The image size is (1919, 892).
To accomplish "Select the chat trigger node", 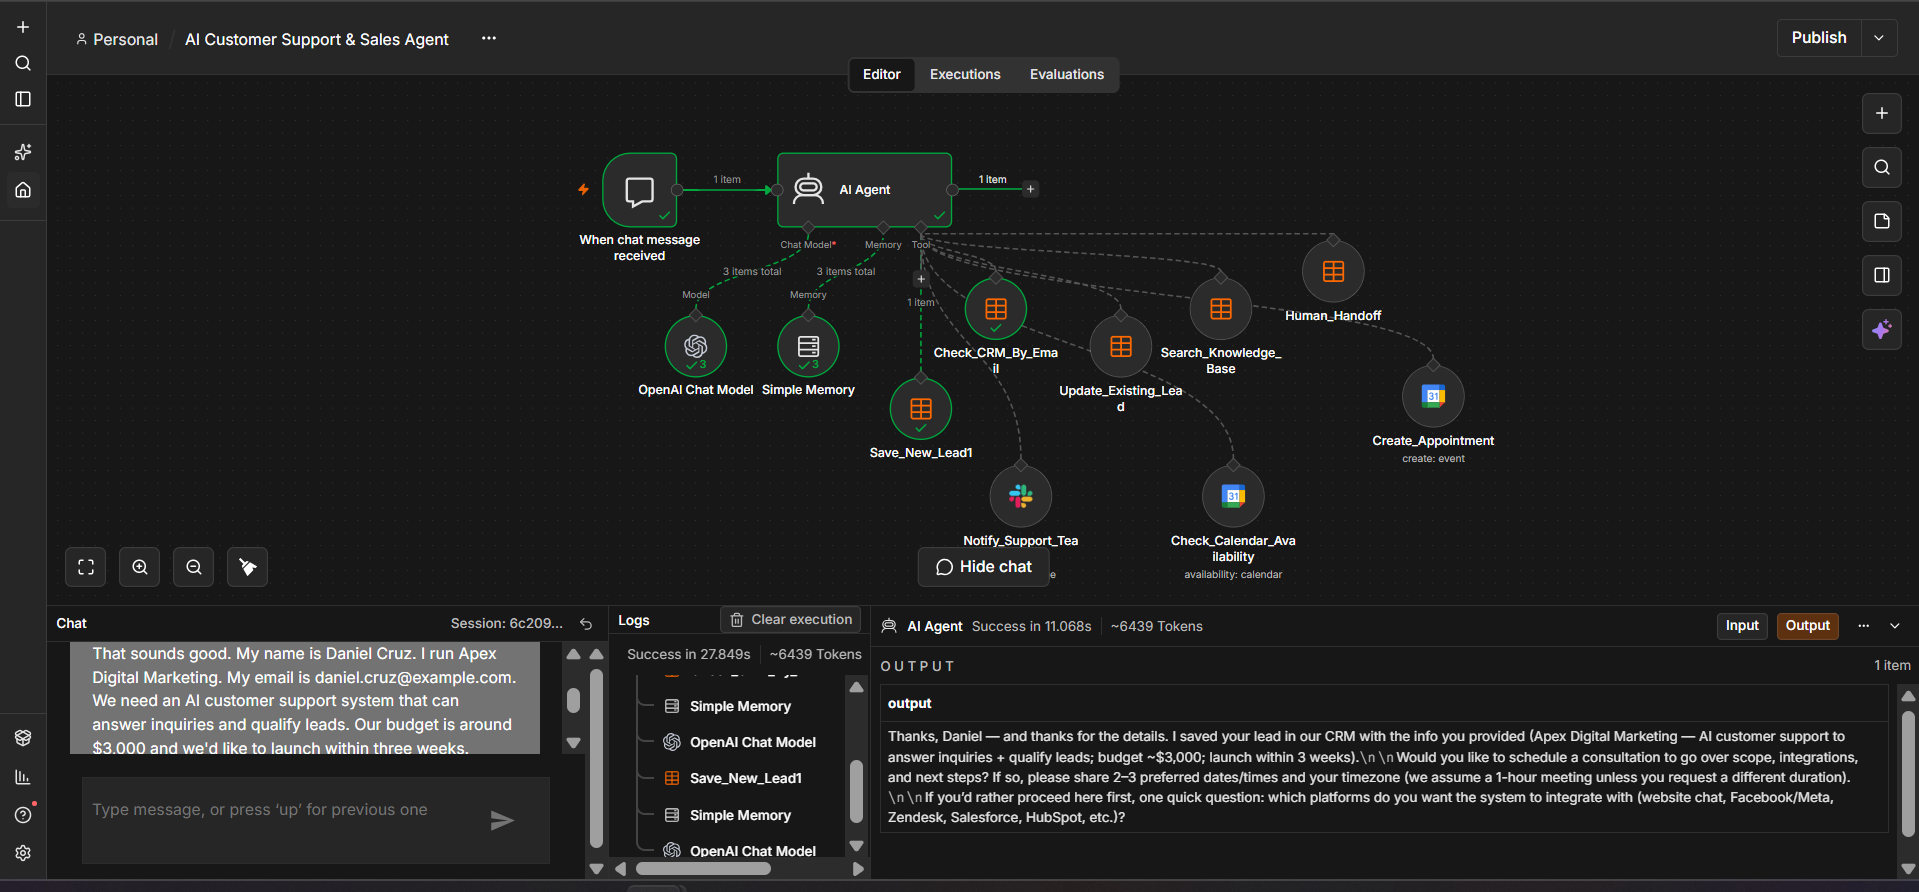I will coord(640,190).
